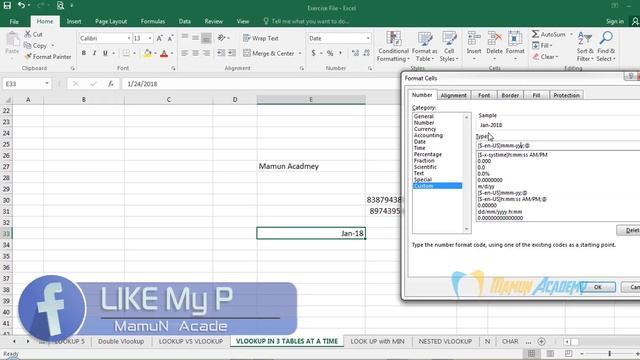Screen dimensions: 640x360
Task: Switch to the Page Layout tab
Action: click(x=111, y=21)
